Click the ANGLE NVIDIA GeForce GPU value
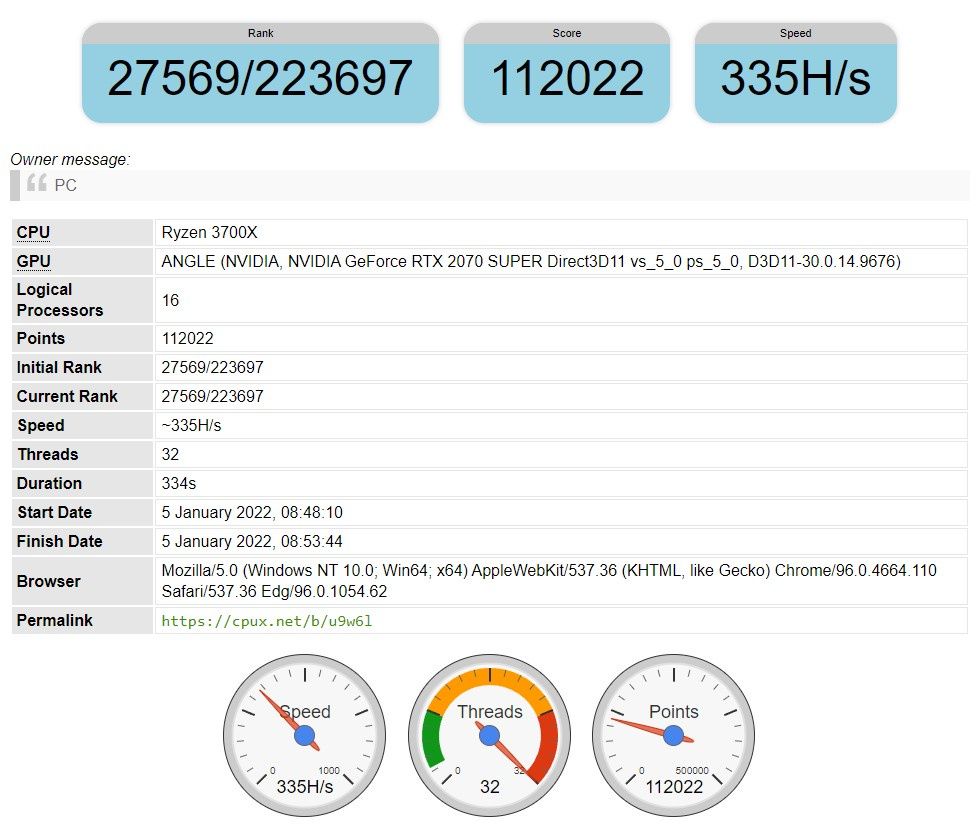The image size is (978, 825). pyautogui.click(x=531, y=261)
